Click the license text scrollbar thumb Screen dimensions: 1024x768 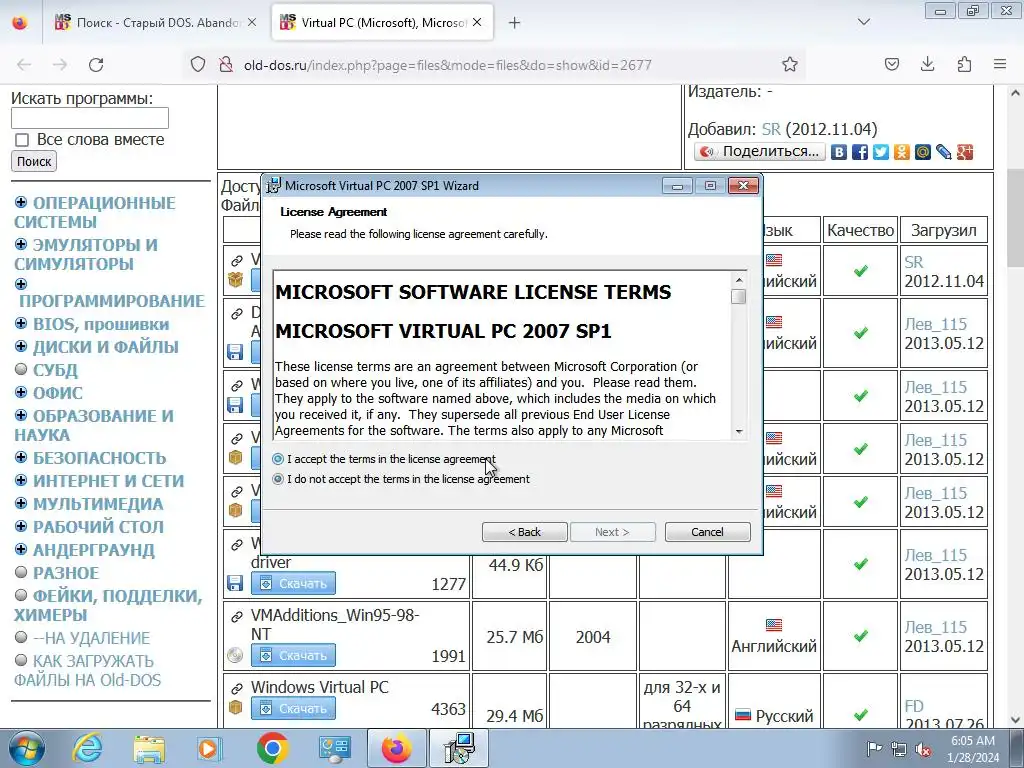point(739,296)
